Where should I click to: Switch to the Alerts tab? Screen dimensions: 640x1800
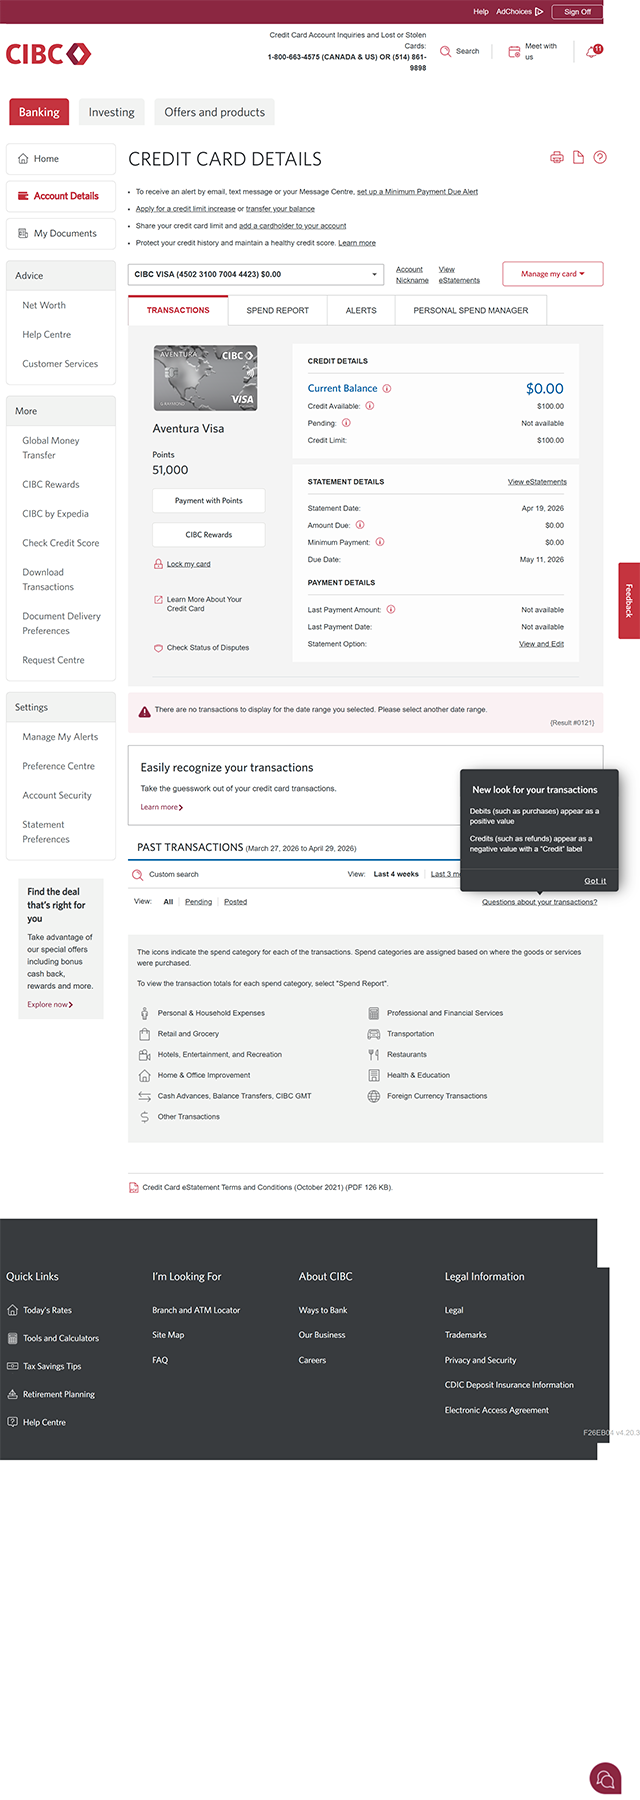point(361,310)
